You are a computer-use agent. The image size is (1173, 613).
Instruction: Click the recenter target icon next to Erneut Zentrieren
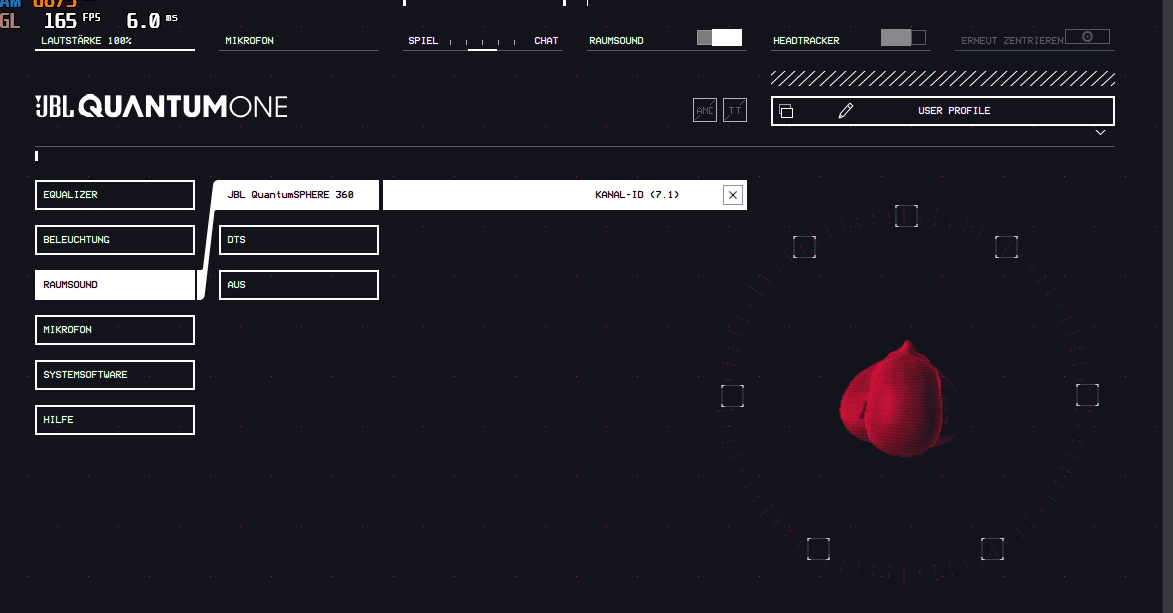point(1087,37)
